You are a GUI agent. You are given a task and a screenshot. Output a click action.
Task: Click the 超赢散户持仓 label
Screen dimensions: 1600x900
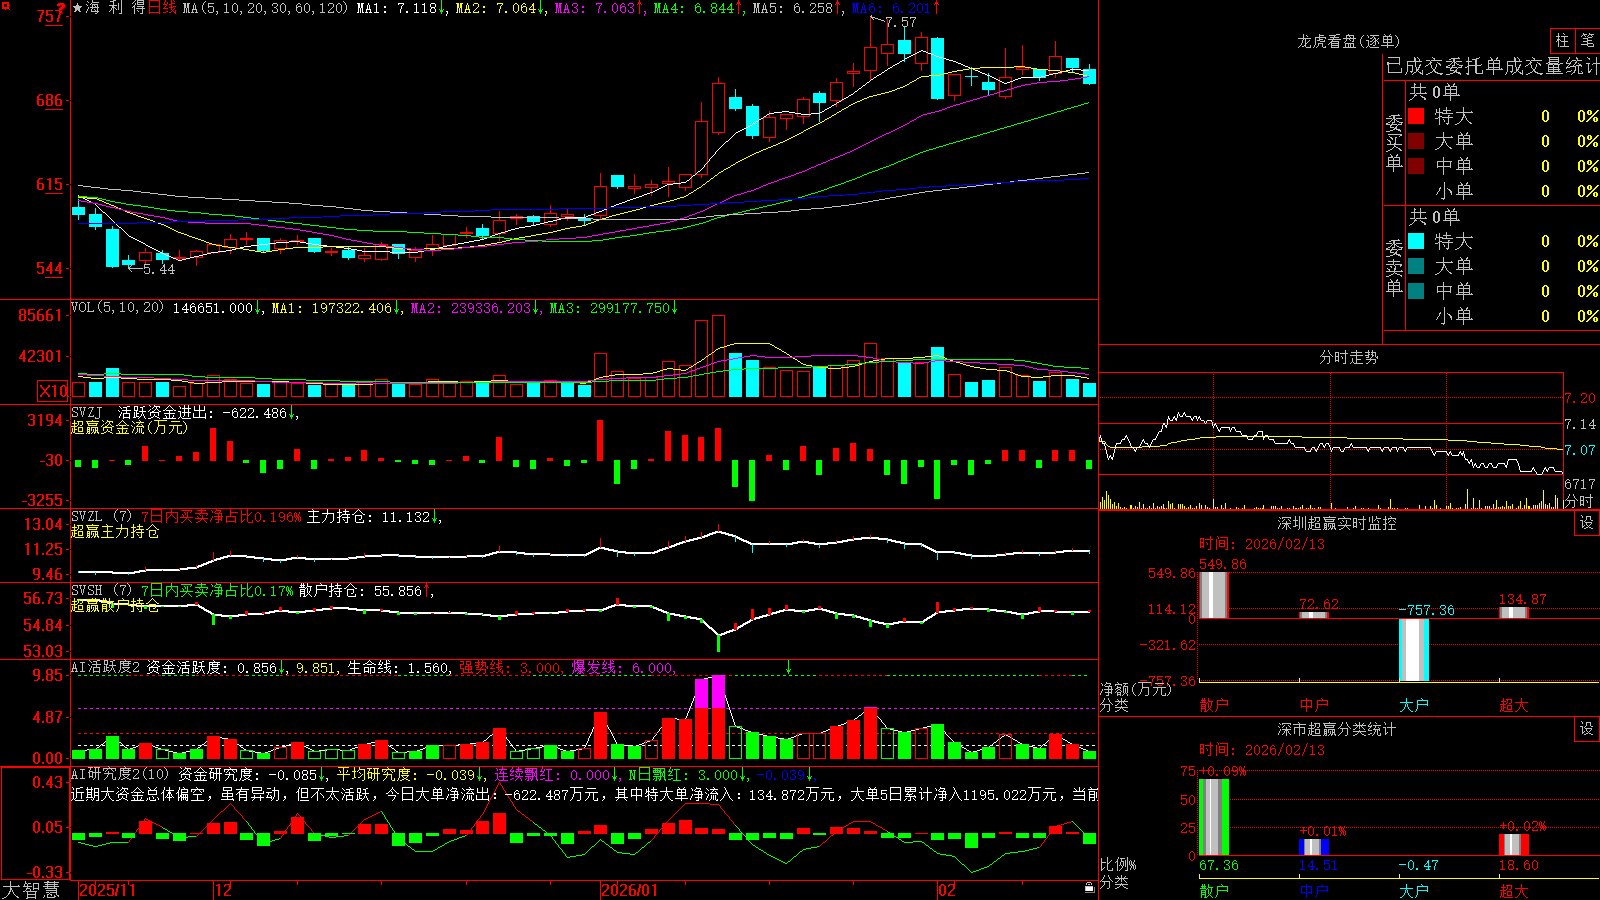pos(115,605)
